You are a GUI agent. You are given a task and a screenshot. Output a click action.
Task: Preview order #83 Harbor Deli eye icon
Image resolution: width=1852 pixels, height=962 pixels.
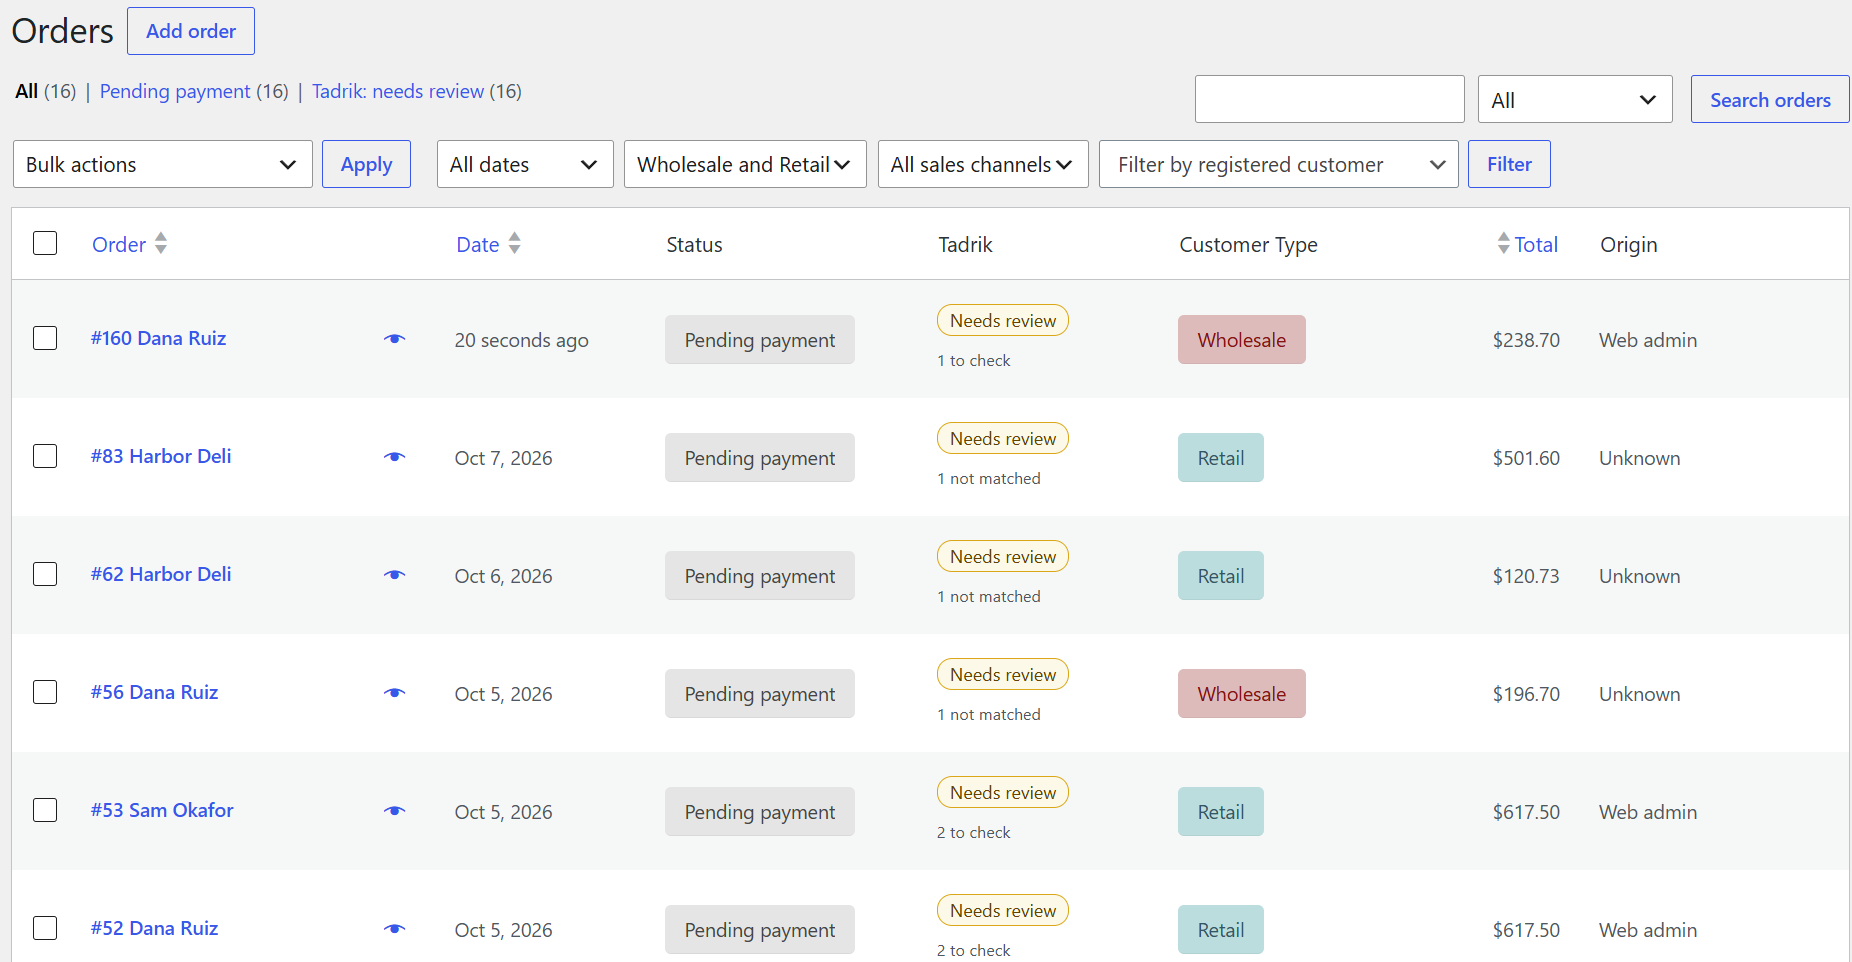point(395,457)
